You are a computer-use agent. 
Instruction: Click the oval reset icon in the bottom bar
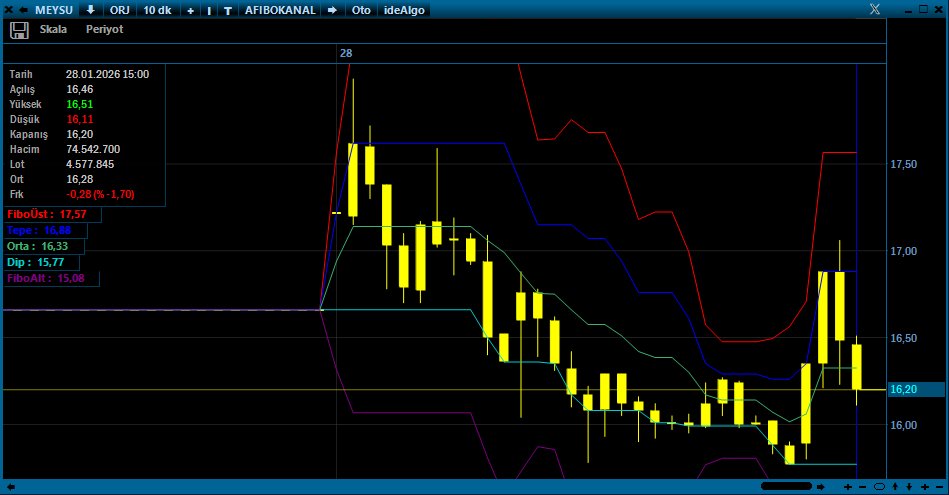tap(879, 487)
